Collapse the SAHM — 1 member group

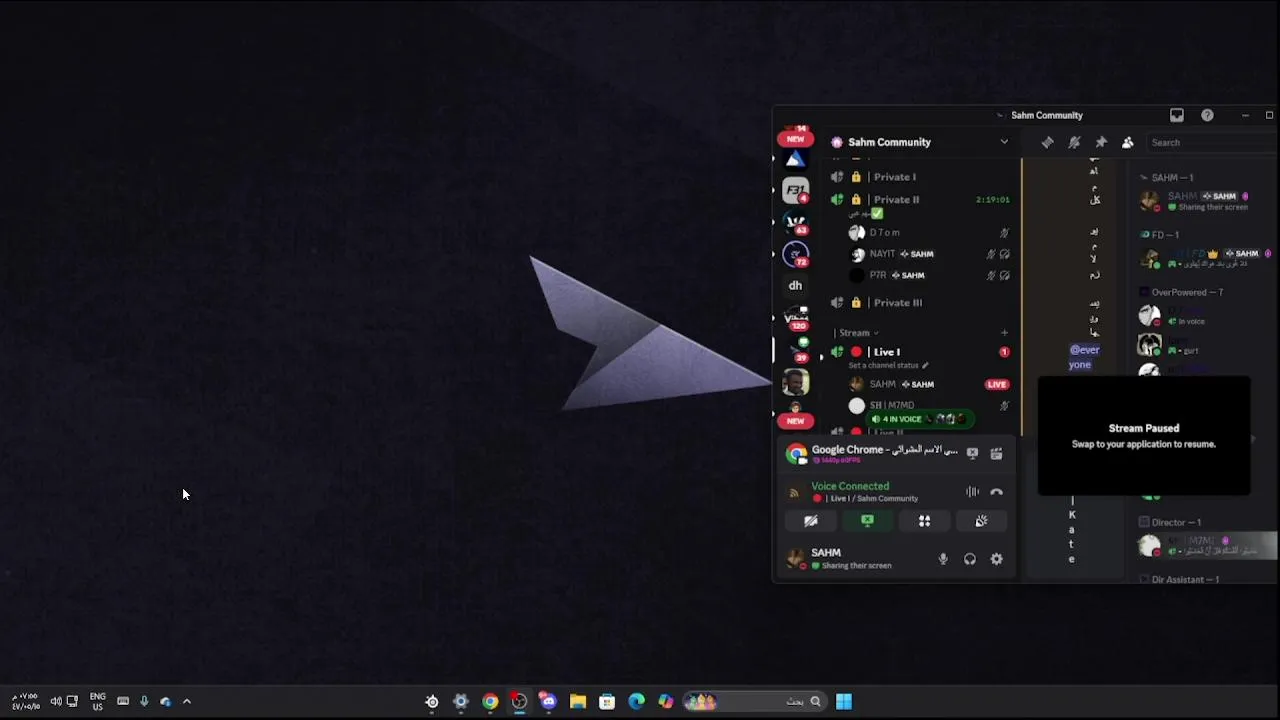click(x=1172, y=178)
